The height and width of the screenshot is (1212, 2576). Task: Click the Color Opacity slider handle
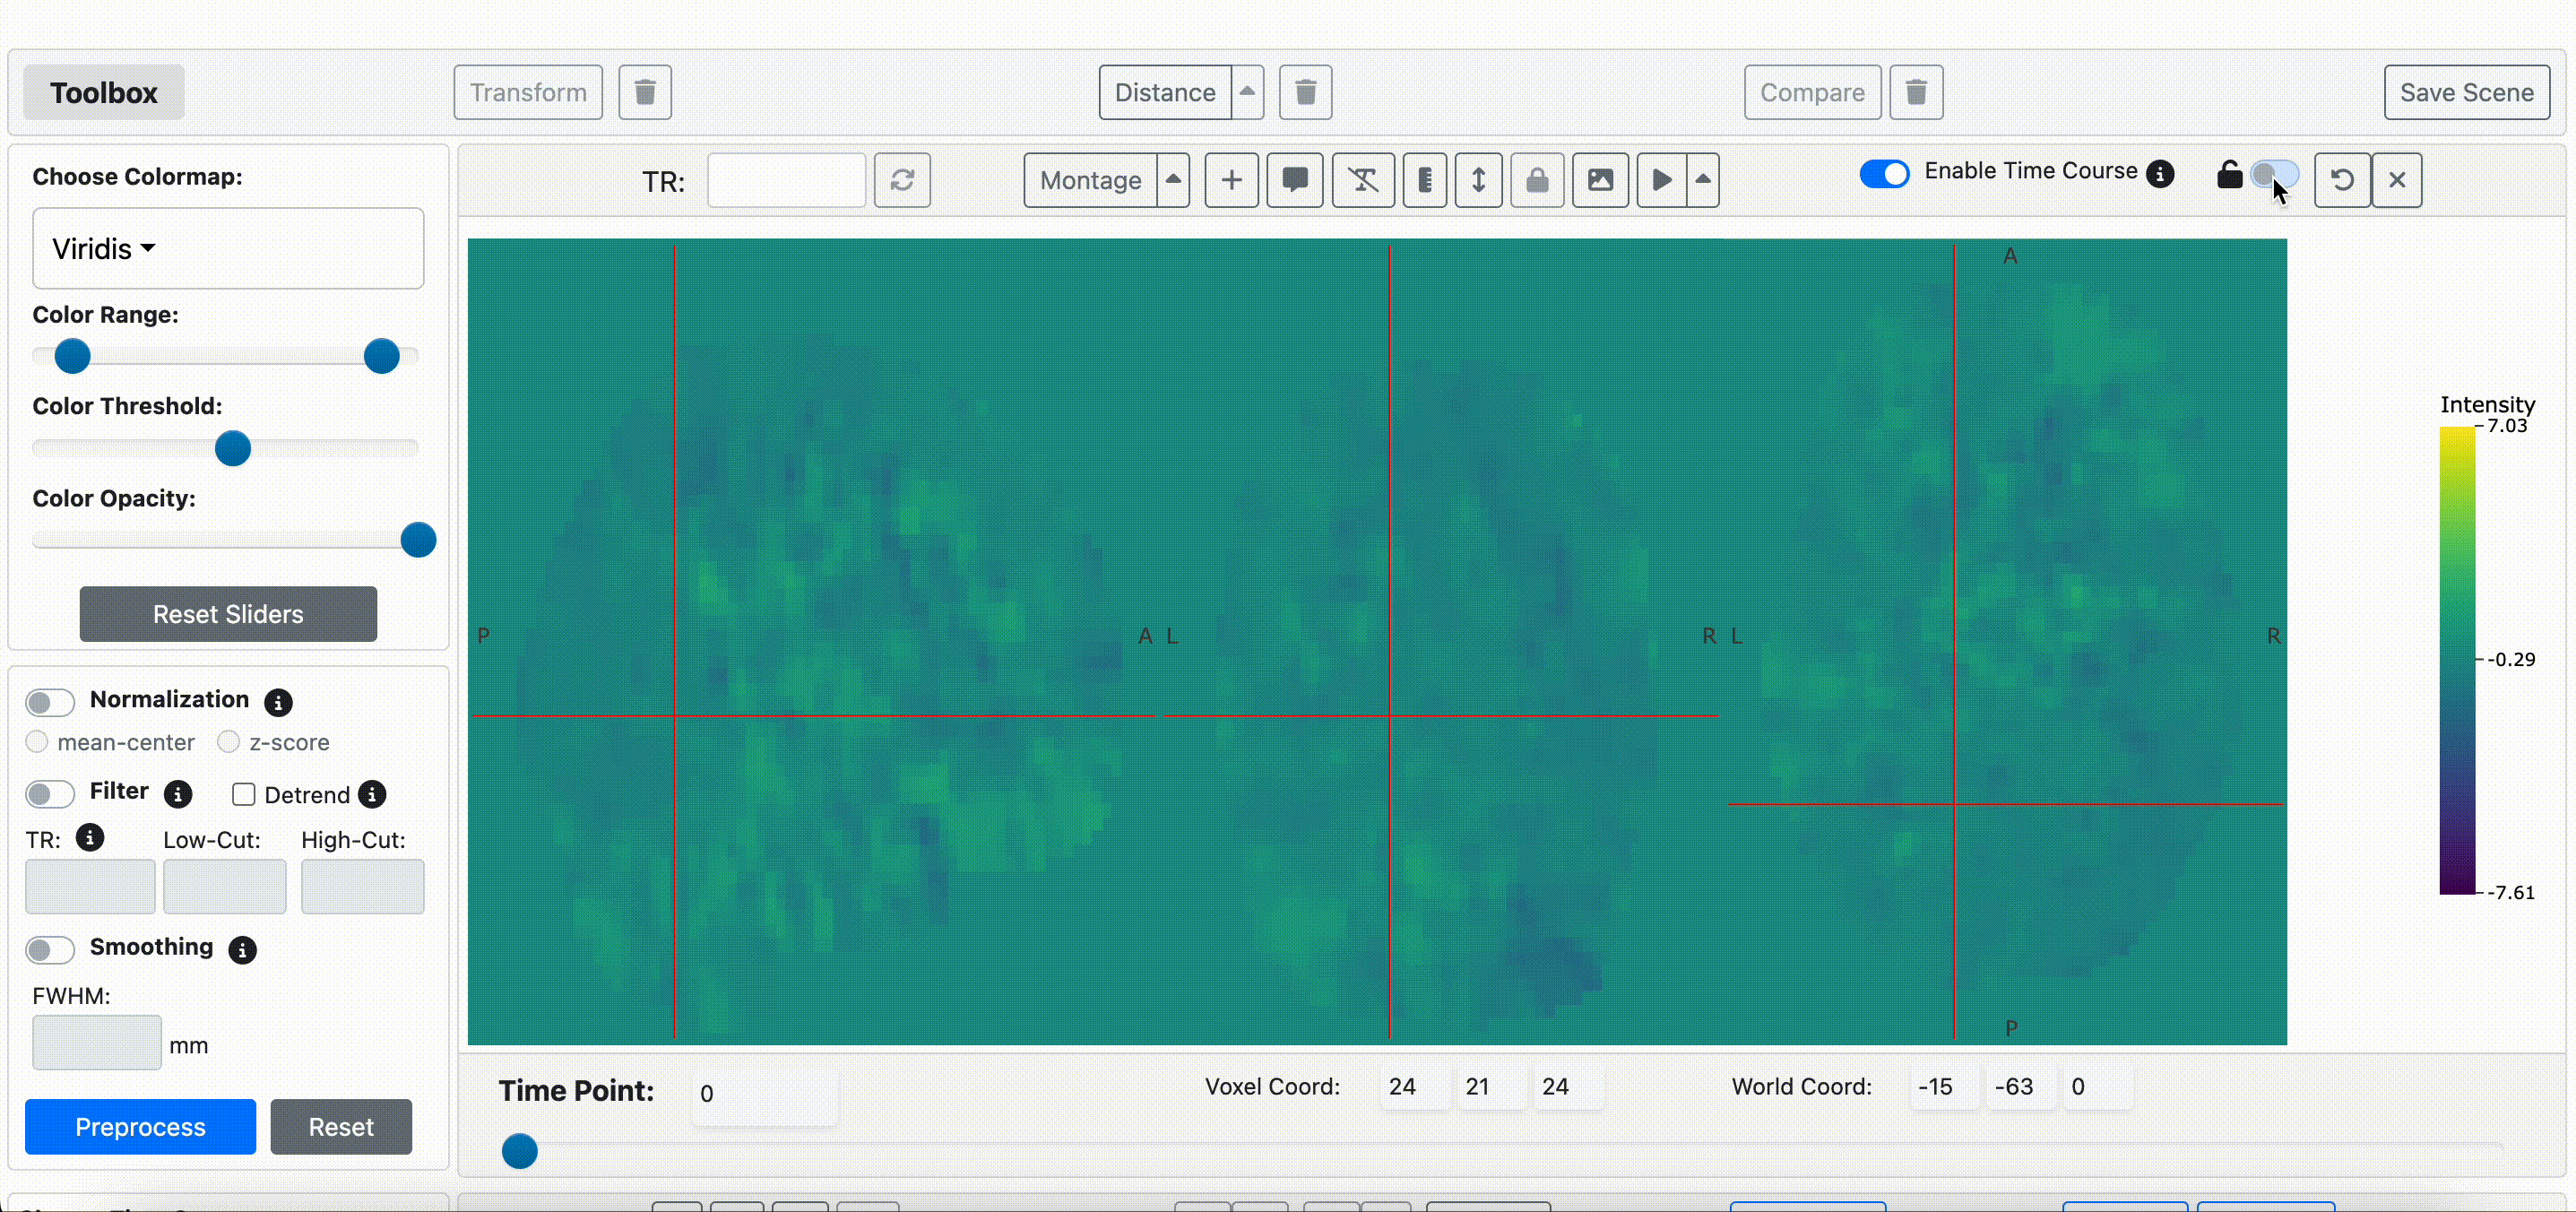coord(418,540)
